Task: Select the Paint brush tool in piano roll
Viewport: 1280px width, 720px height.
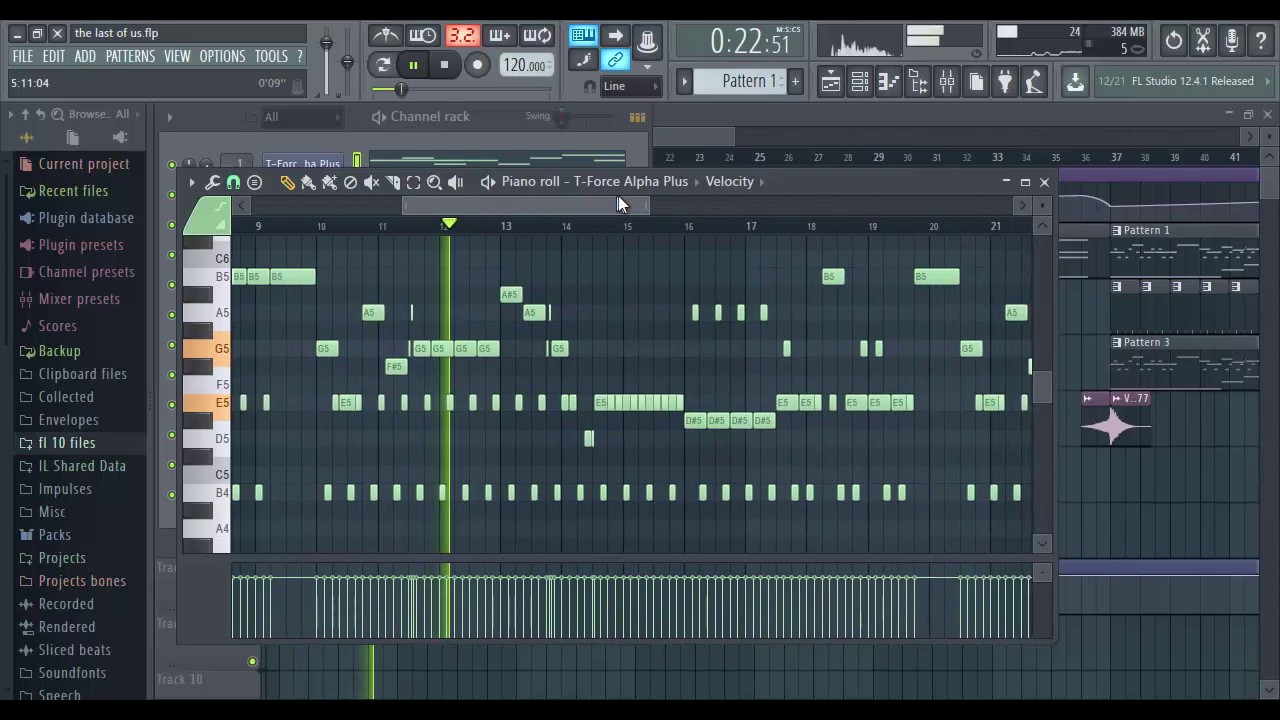Action: 308,182
